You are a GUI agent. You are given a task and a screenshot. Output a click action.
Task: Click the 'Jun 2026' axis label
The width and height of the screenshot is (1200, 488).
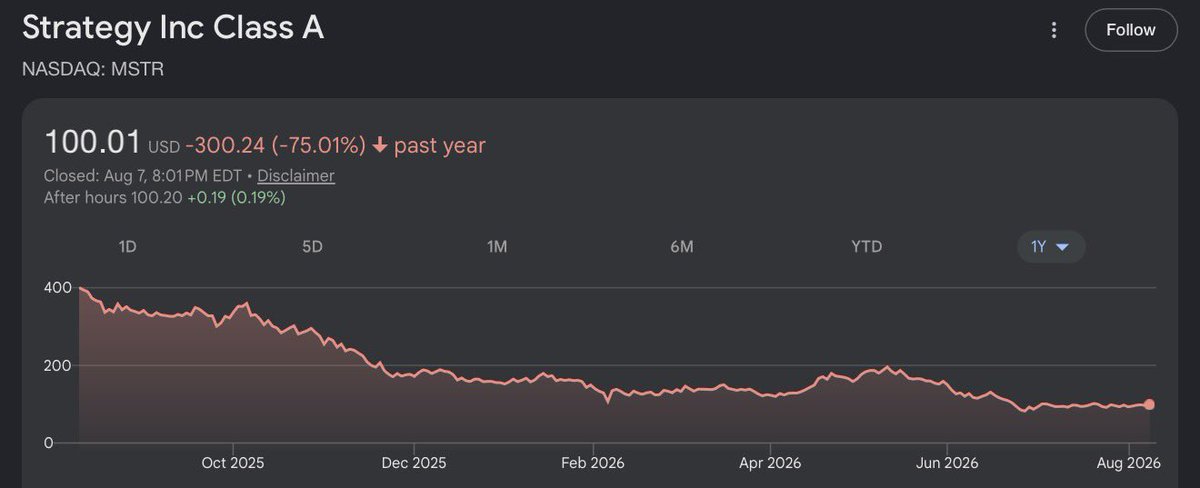(x=947, y=463)
